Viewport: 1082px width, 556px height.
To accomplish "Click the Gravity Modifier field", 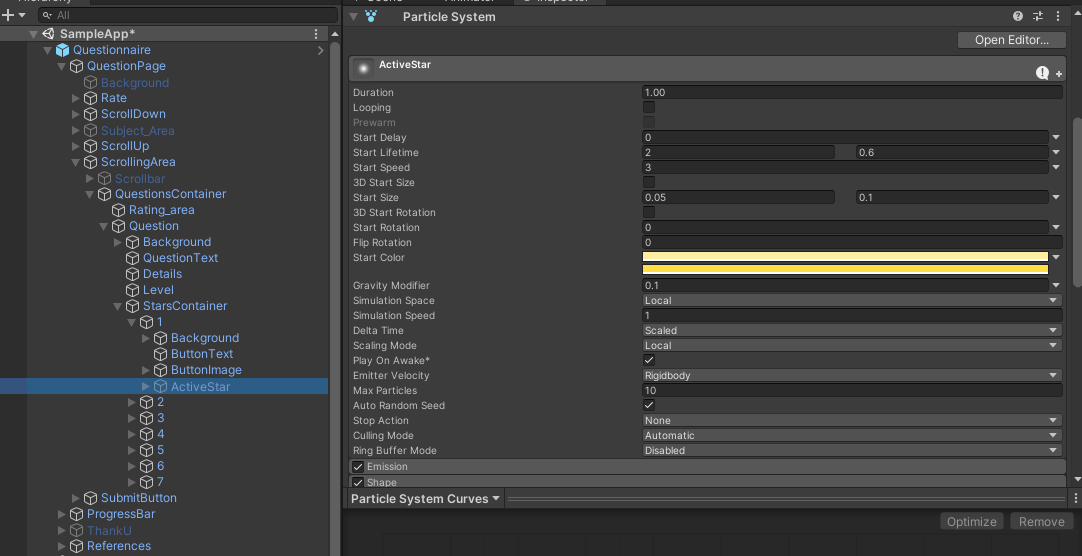I will click(845, 286).
